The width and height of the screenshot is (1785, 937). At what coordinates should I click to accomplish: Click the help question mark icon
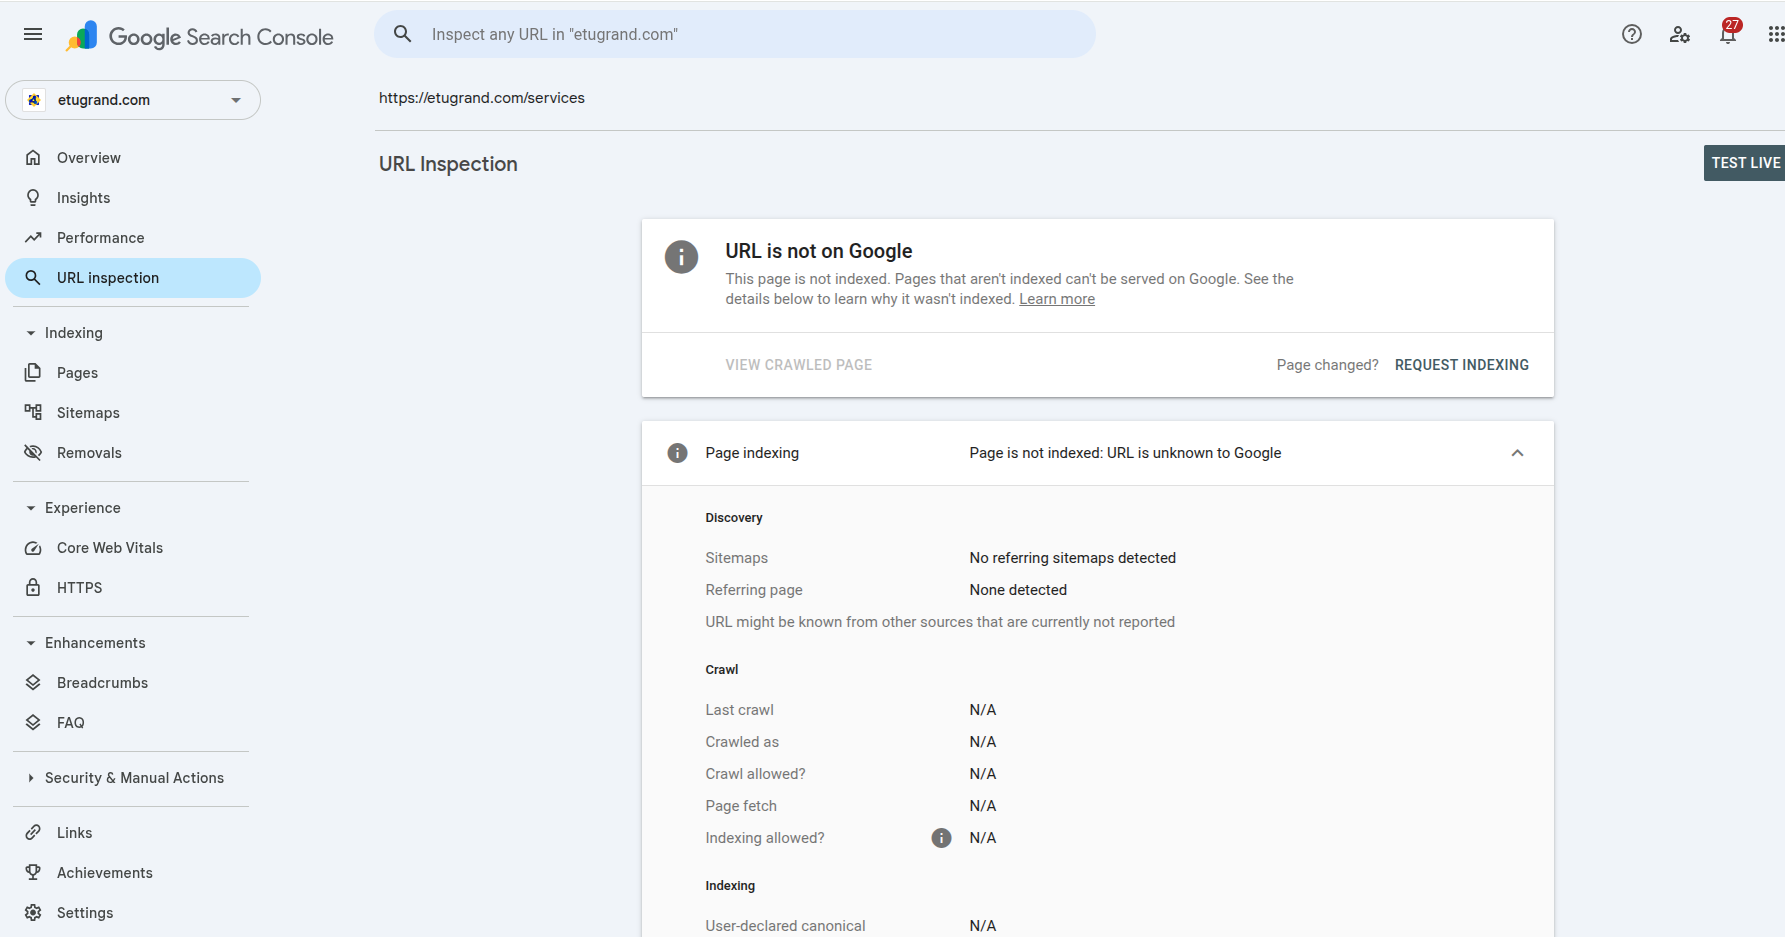tap(1631, 35)
